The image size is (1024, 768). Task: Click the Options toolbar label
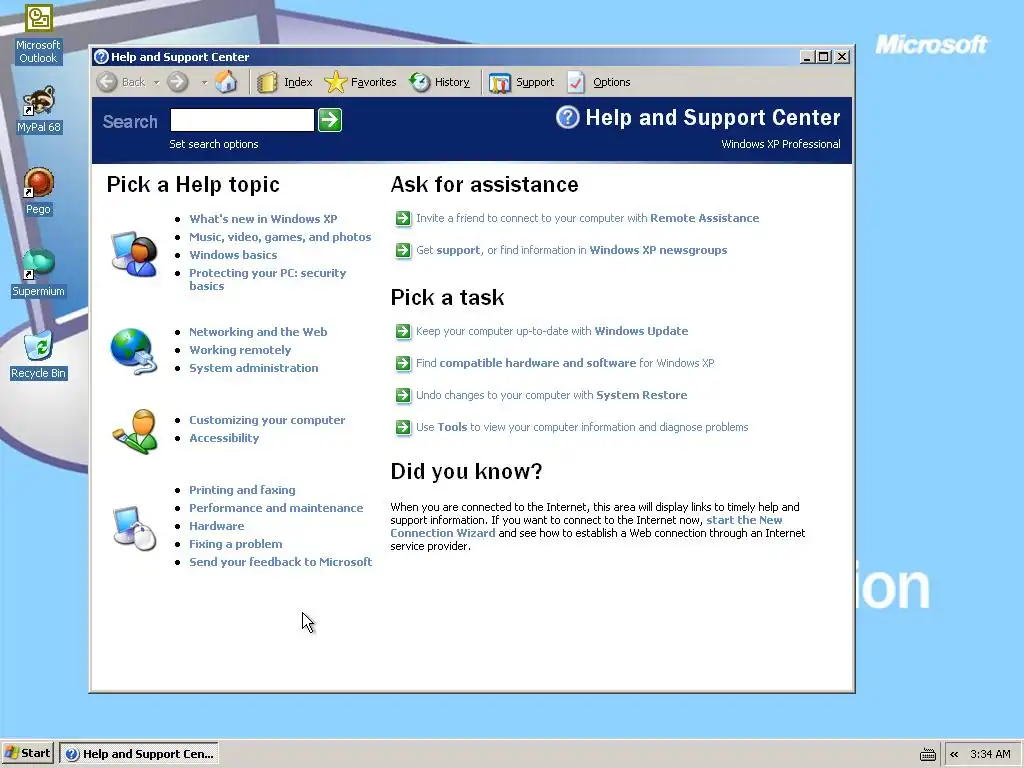pos(611,82)
